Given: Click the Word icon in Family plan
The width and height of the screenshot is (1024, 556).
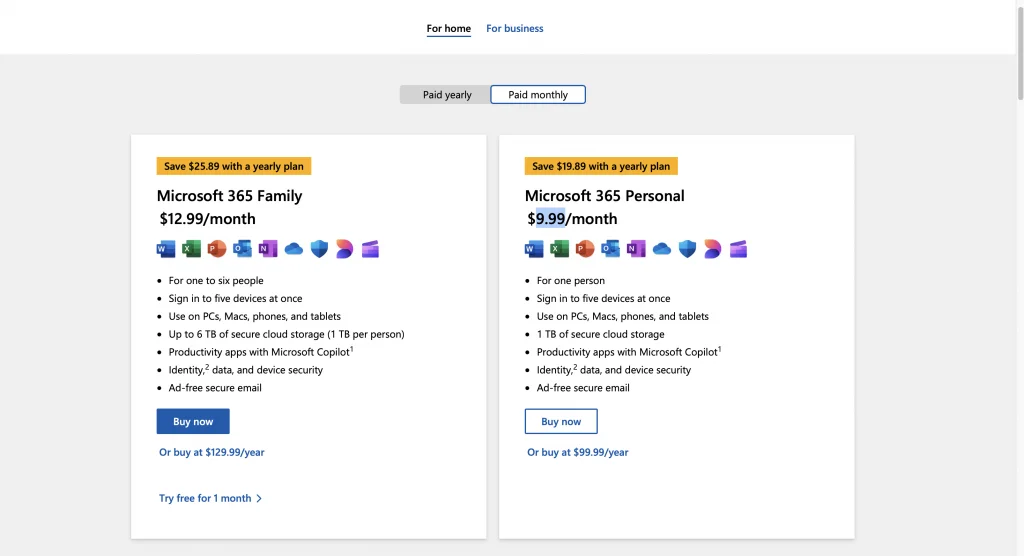Looking at the screenshot, I should click(x=166, y=249).
